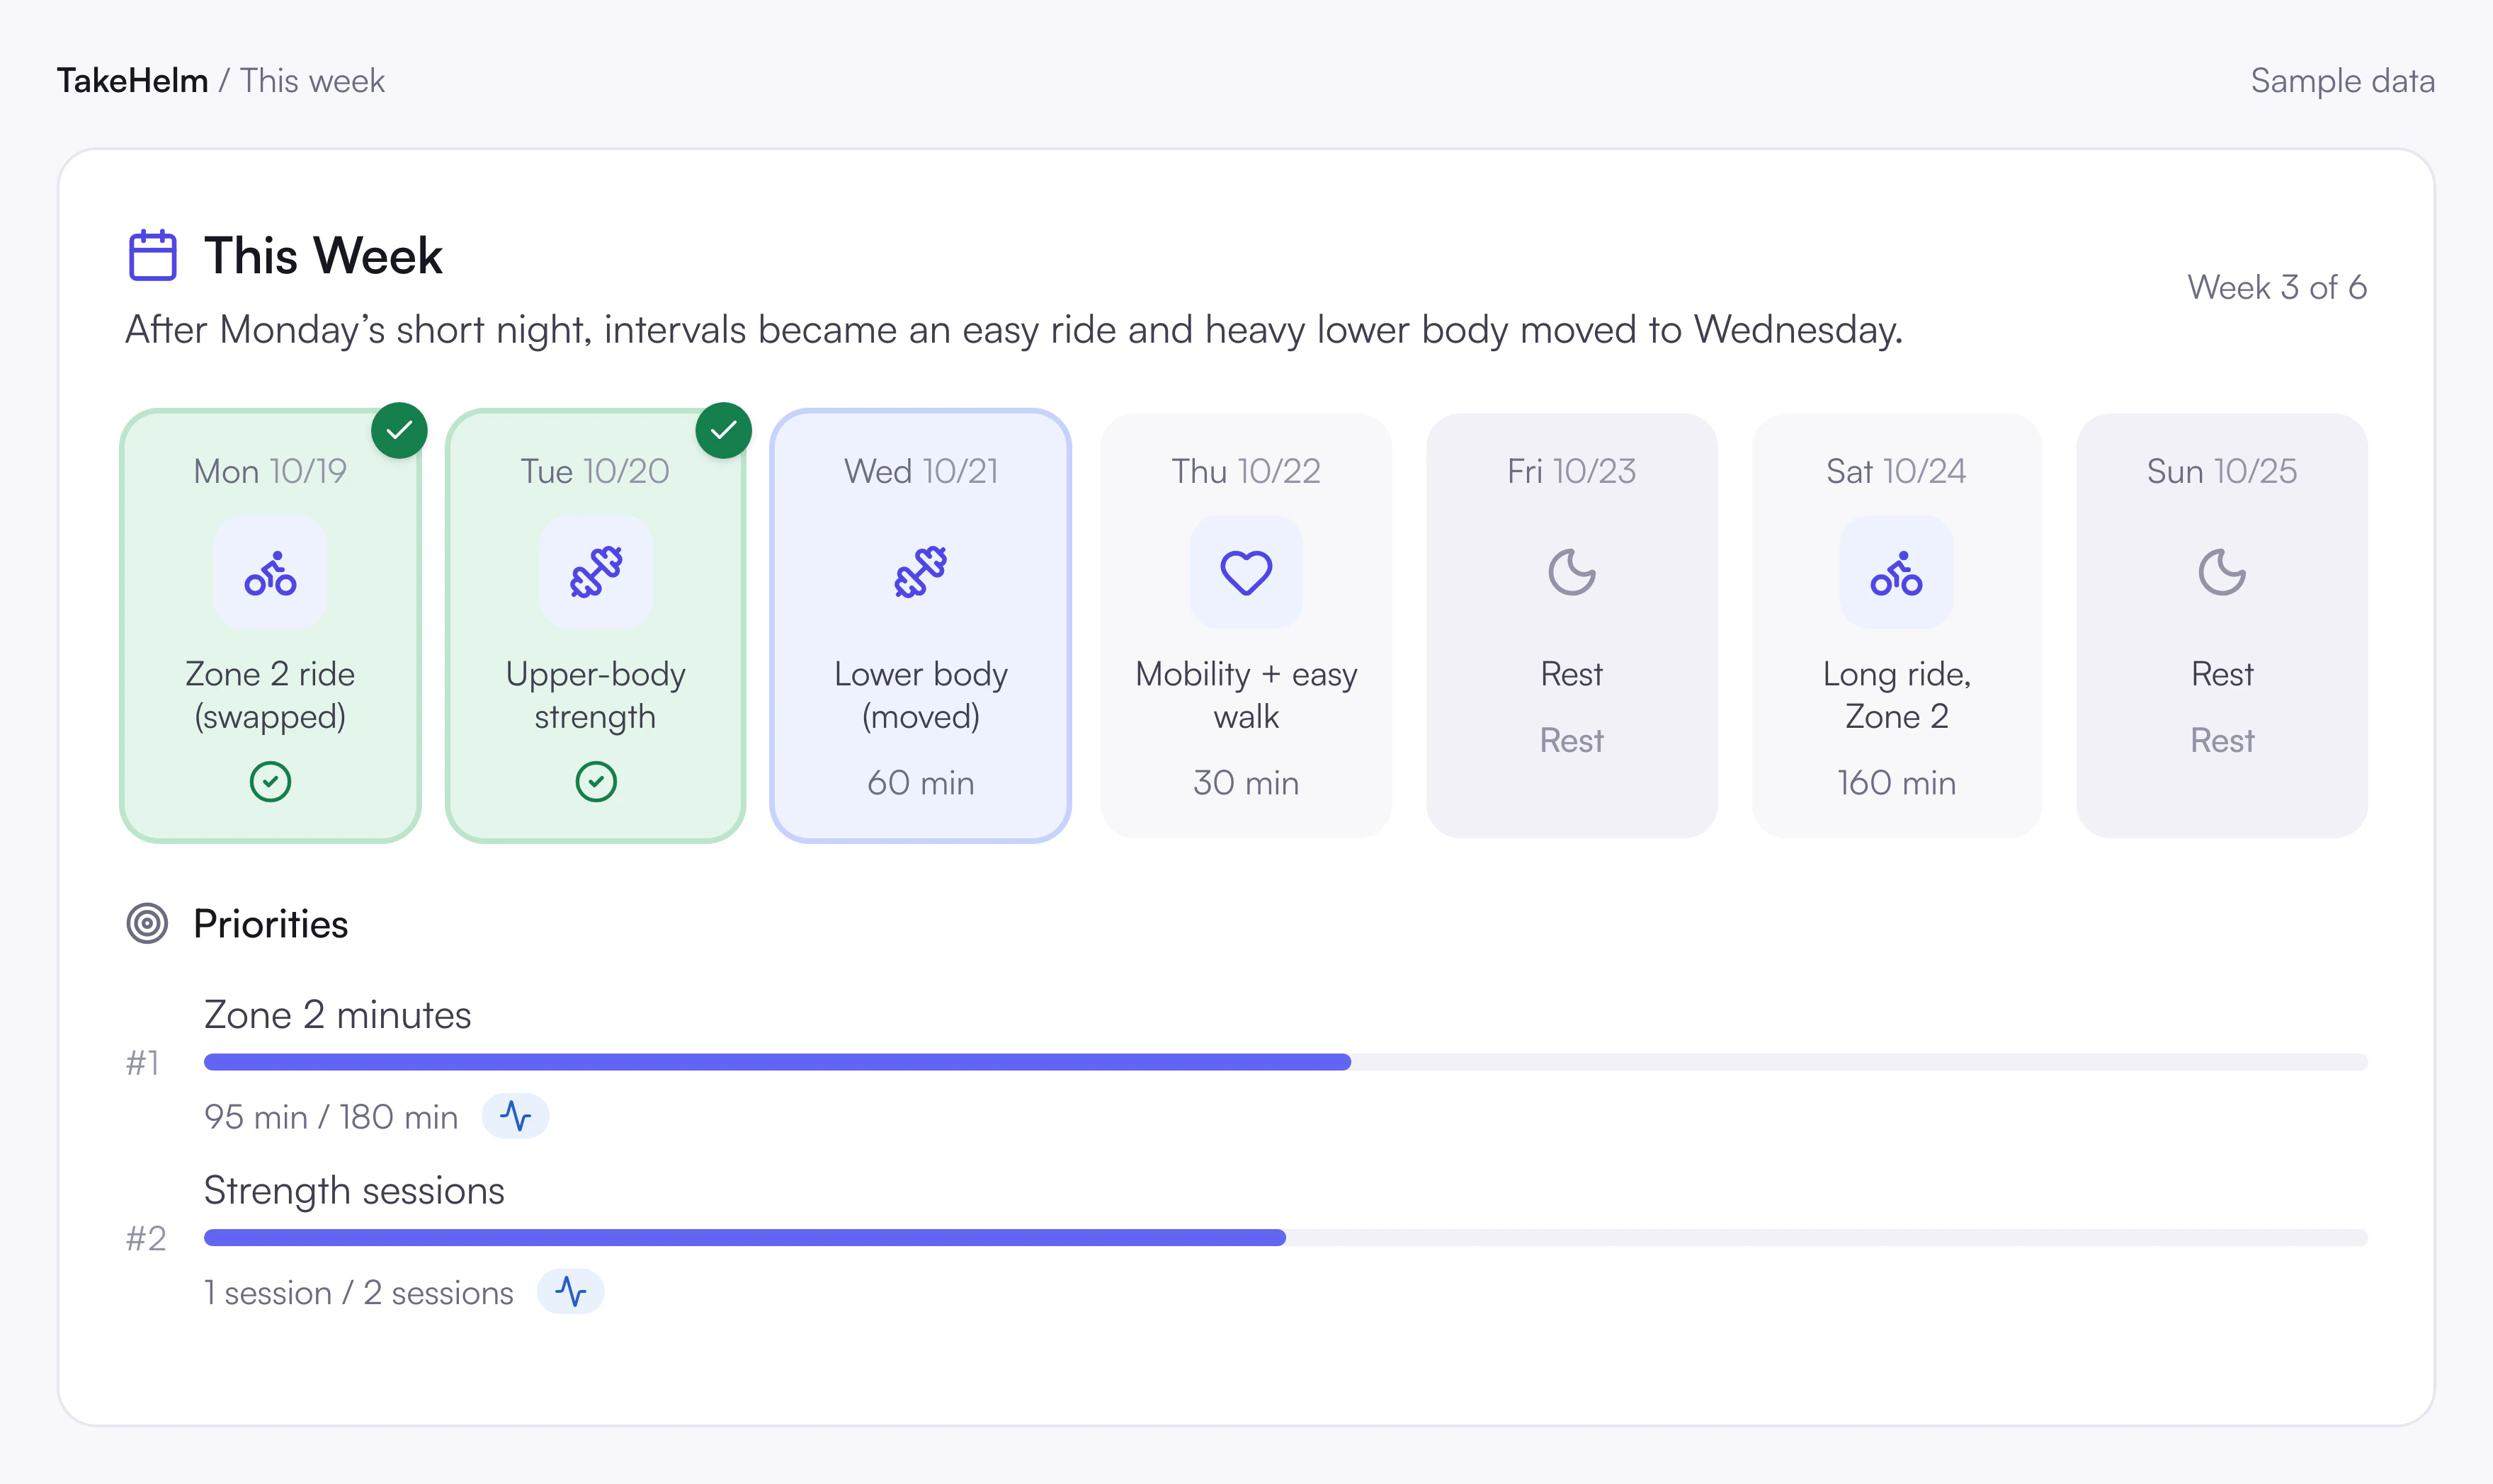Click the bicycle icon on Sat 10/24 card
Image resolution: width=2493 pixels, height=1484 pixels.
point(1896,573)
